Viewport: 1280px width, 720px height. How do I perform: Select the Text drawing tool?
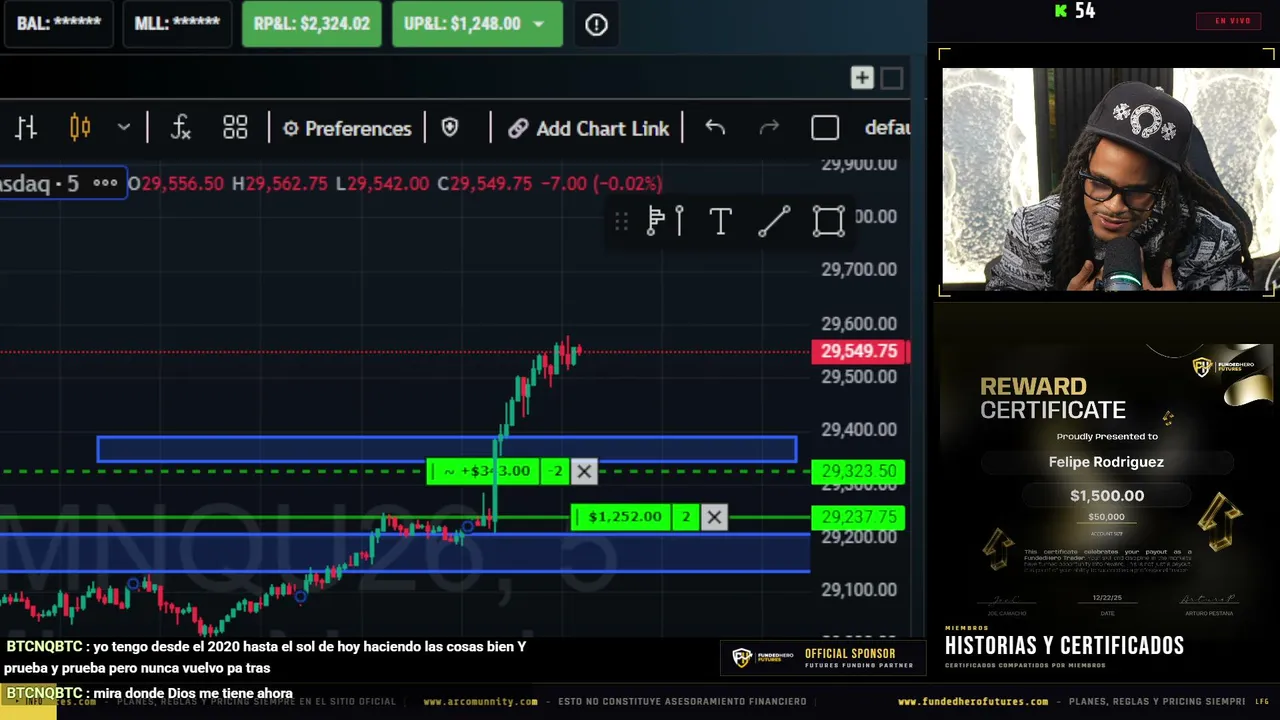[x=720, y=221]
